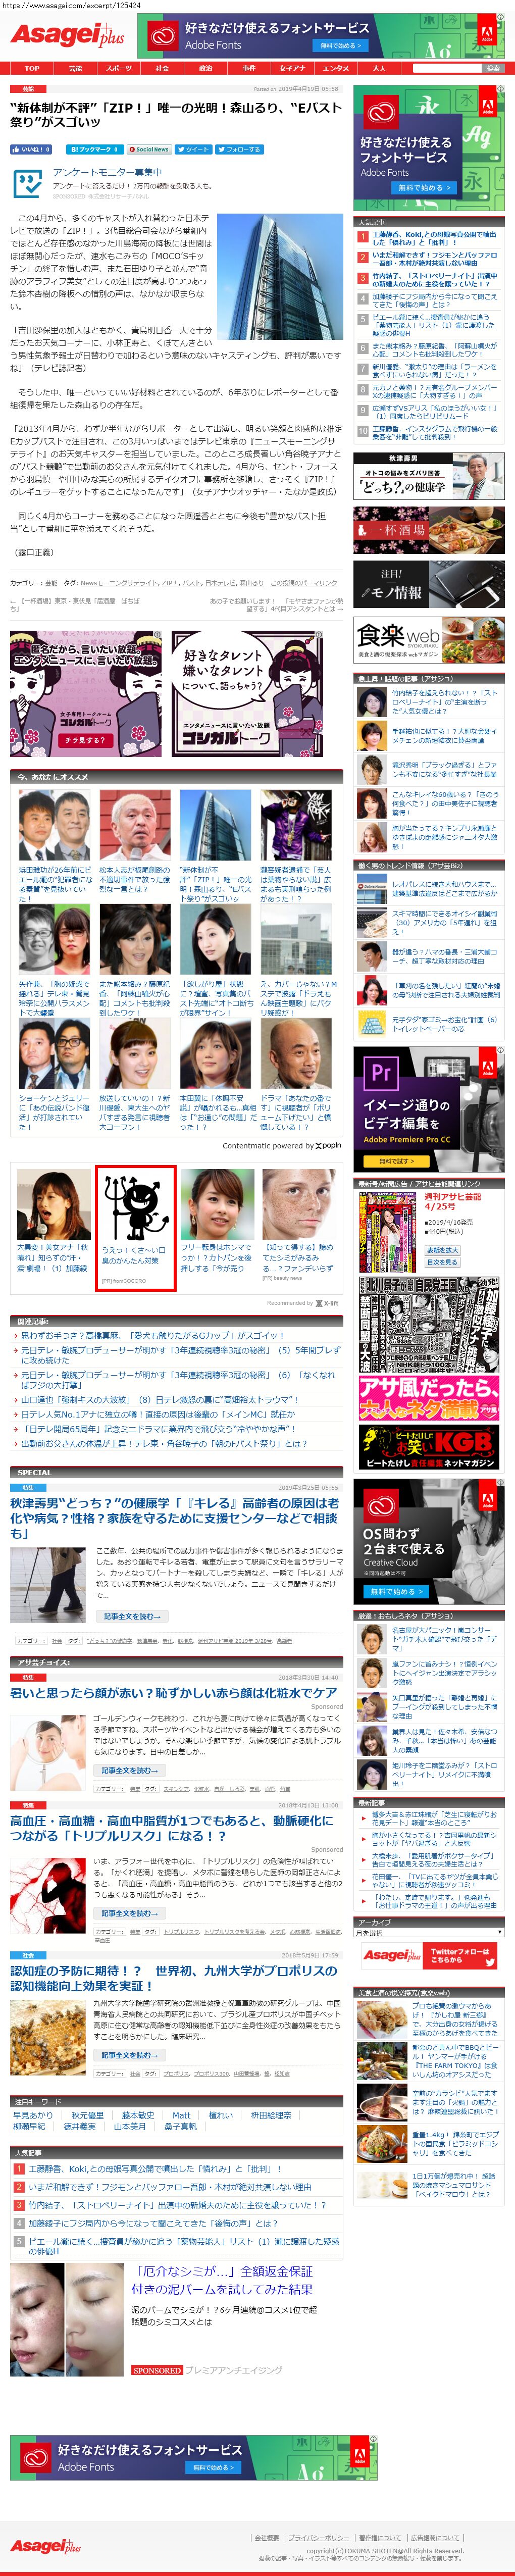Open the 政治 navigation item
Screen dimensions: 515x2576
tap(205, 68)
